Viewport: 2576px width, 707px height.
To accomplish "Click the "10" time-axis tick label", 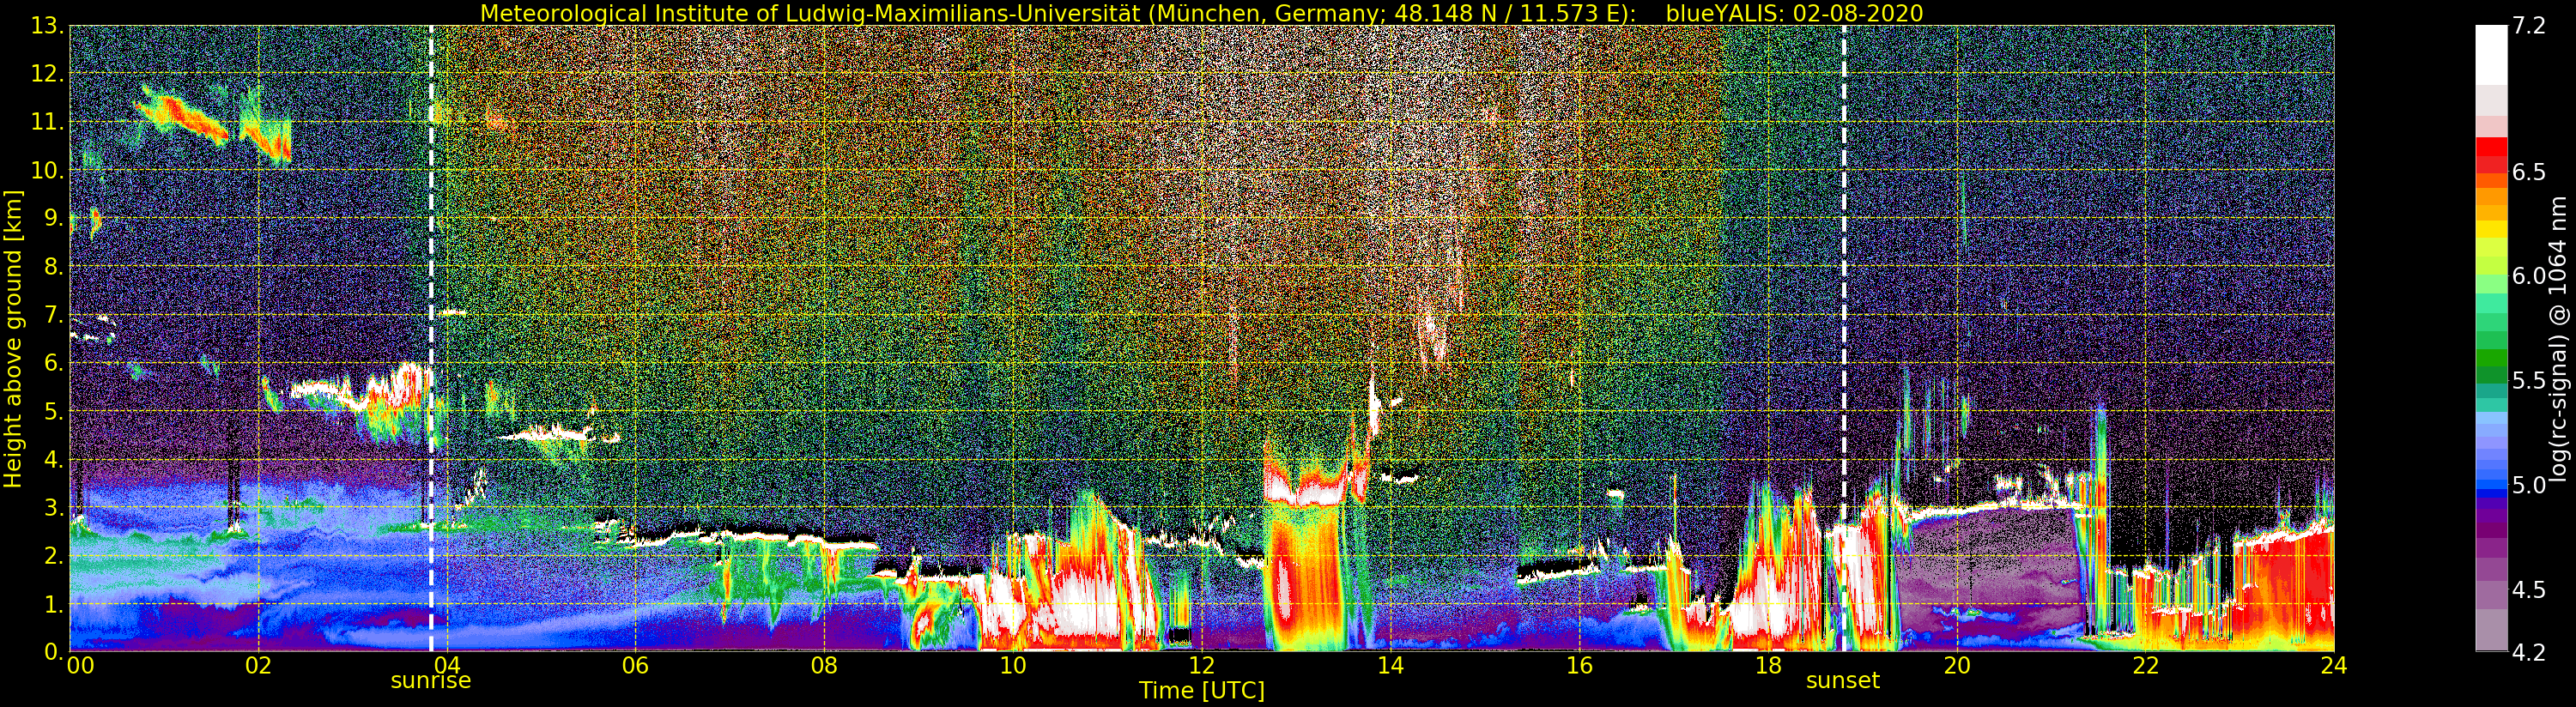I will coord(1013,666).
